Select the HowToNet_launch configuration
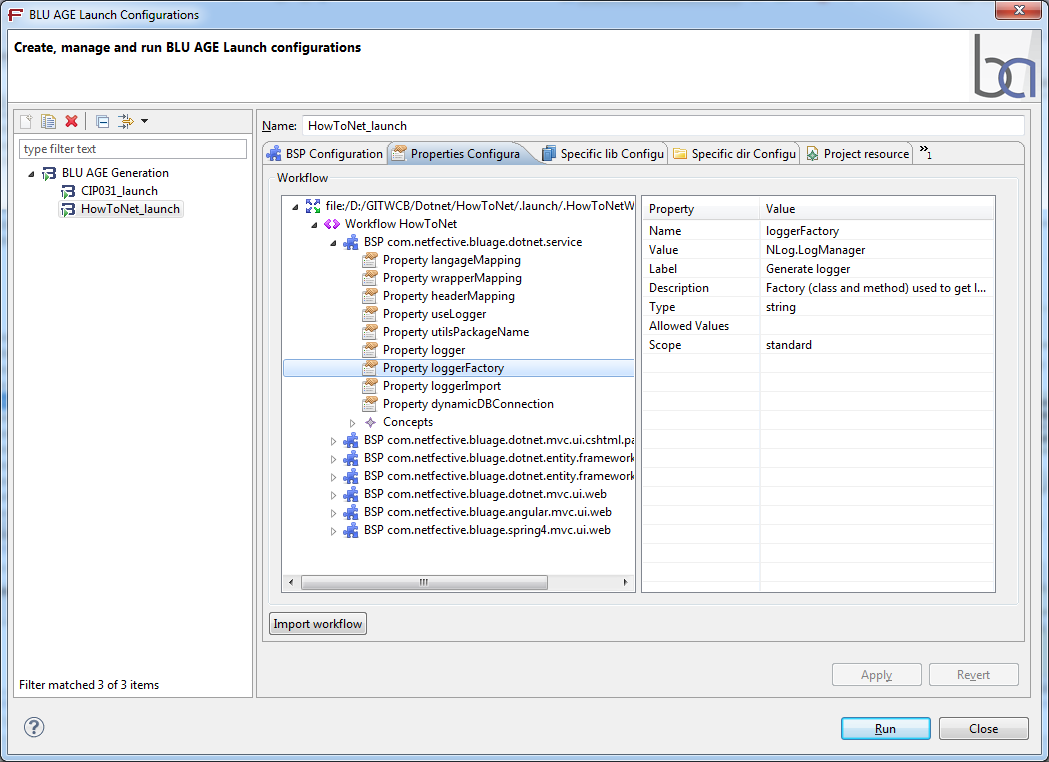 (130, 209)
